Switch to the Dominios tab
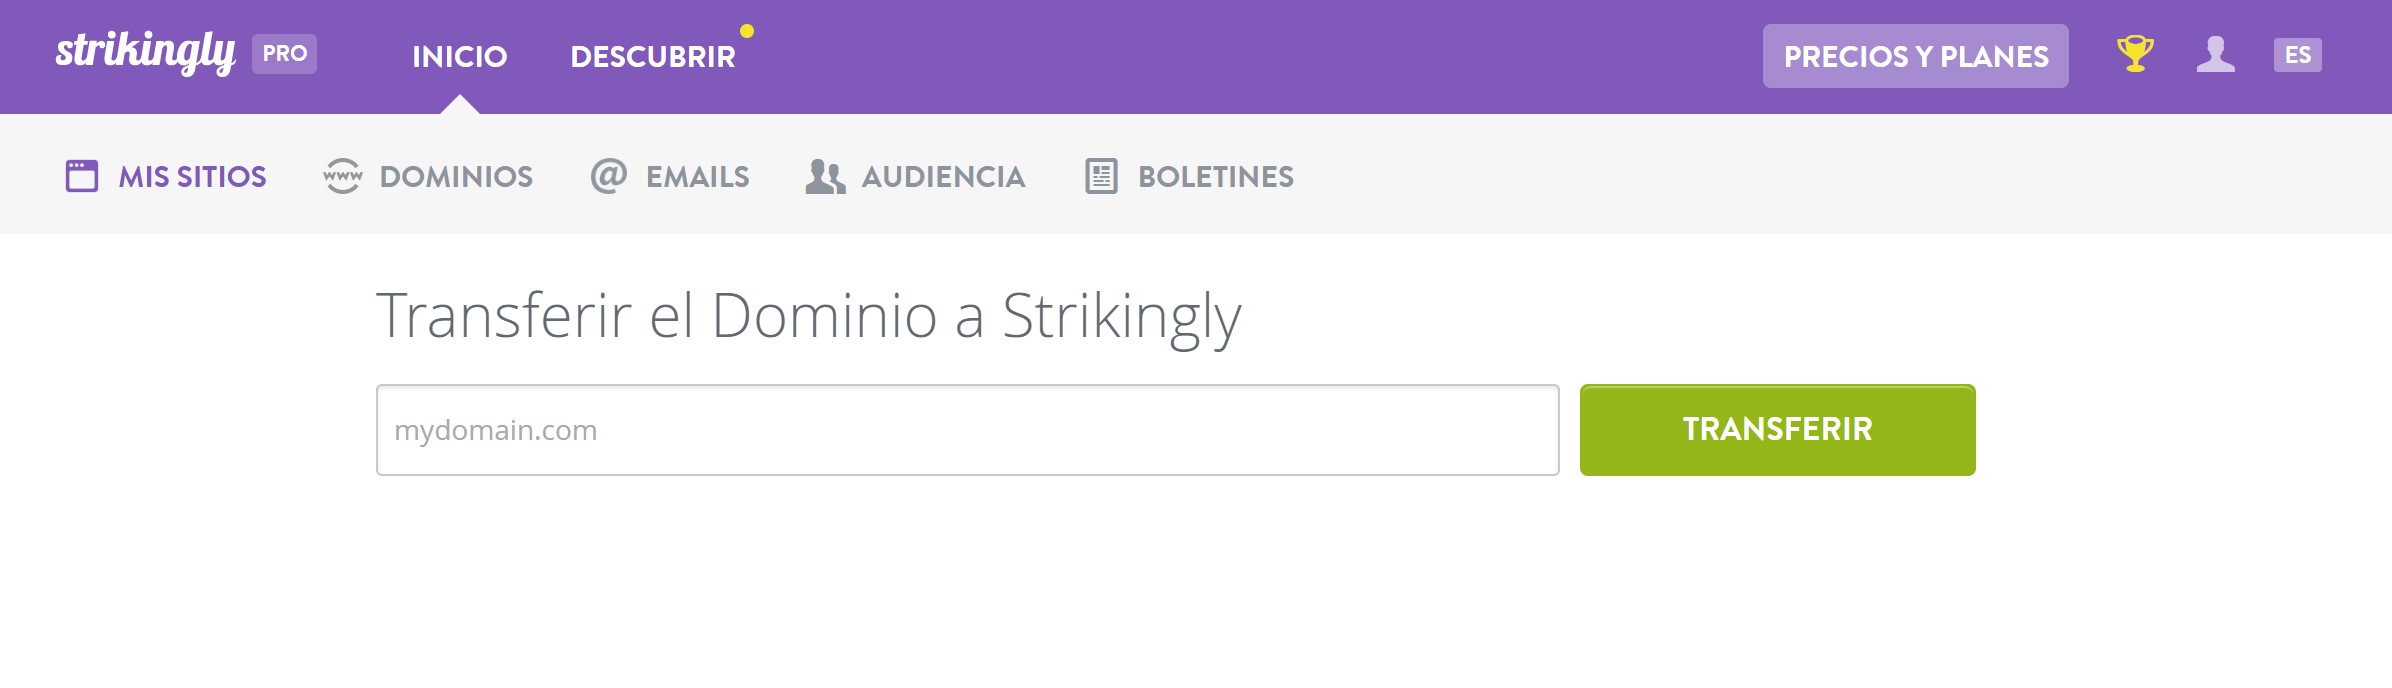Image resolution: width=2392 pixels, height=688 pixels. point(455,176)
